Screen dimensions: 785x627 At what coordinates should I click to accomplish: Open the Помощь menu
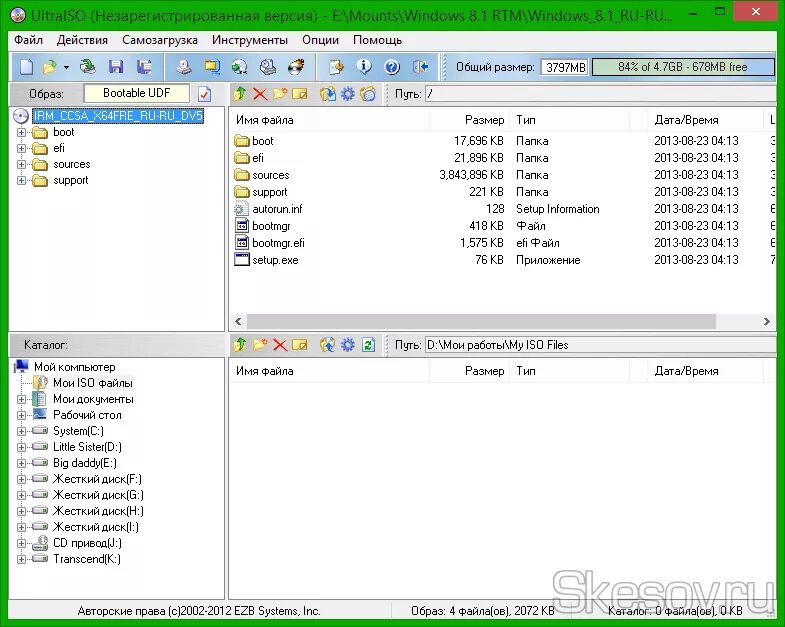(x=377, y=40)
